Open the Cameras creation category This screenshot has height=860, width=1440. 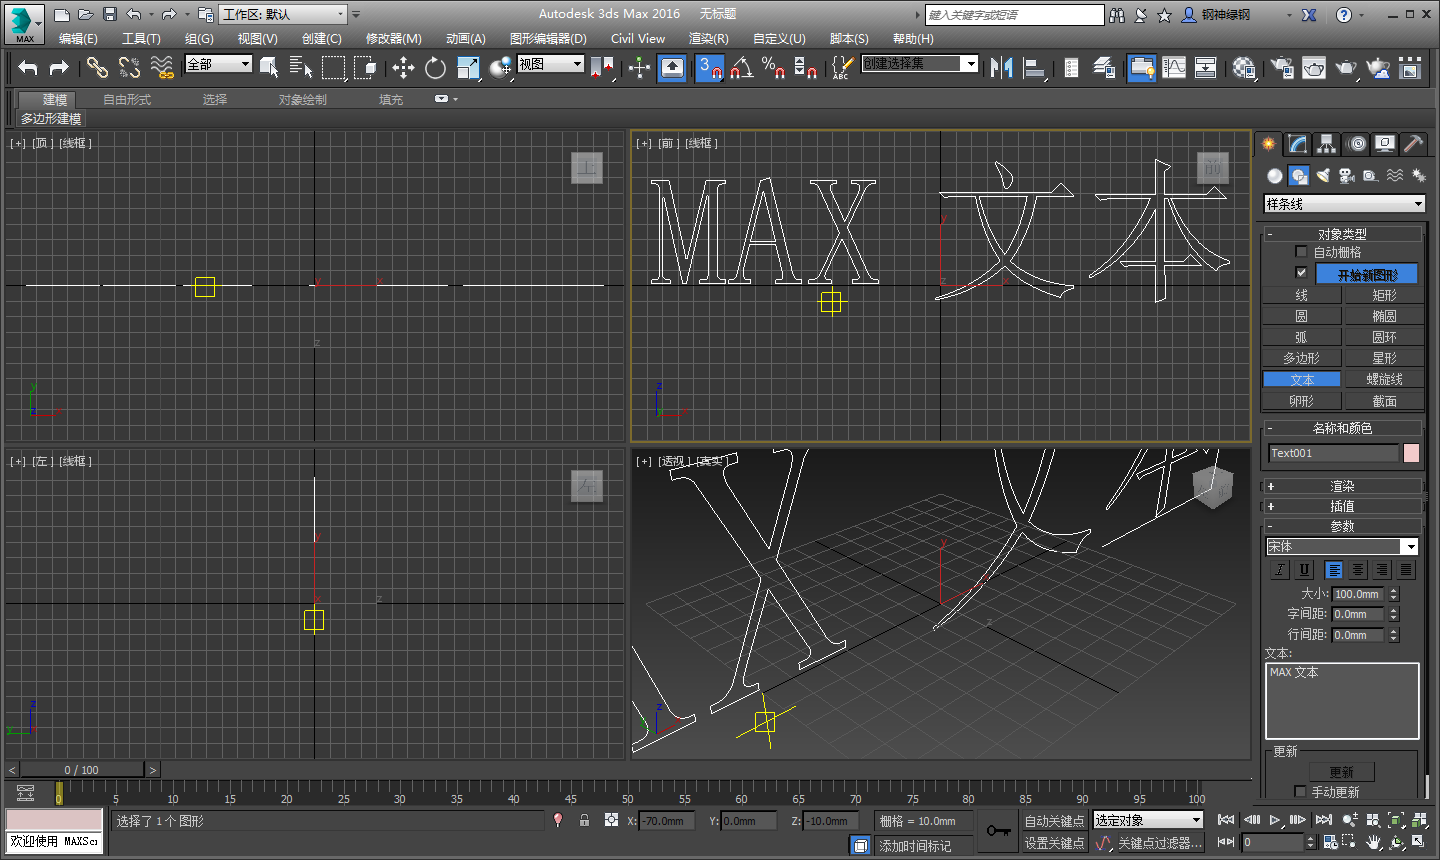click(1347, 175)
